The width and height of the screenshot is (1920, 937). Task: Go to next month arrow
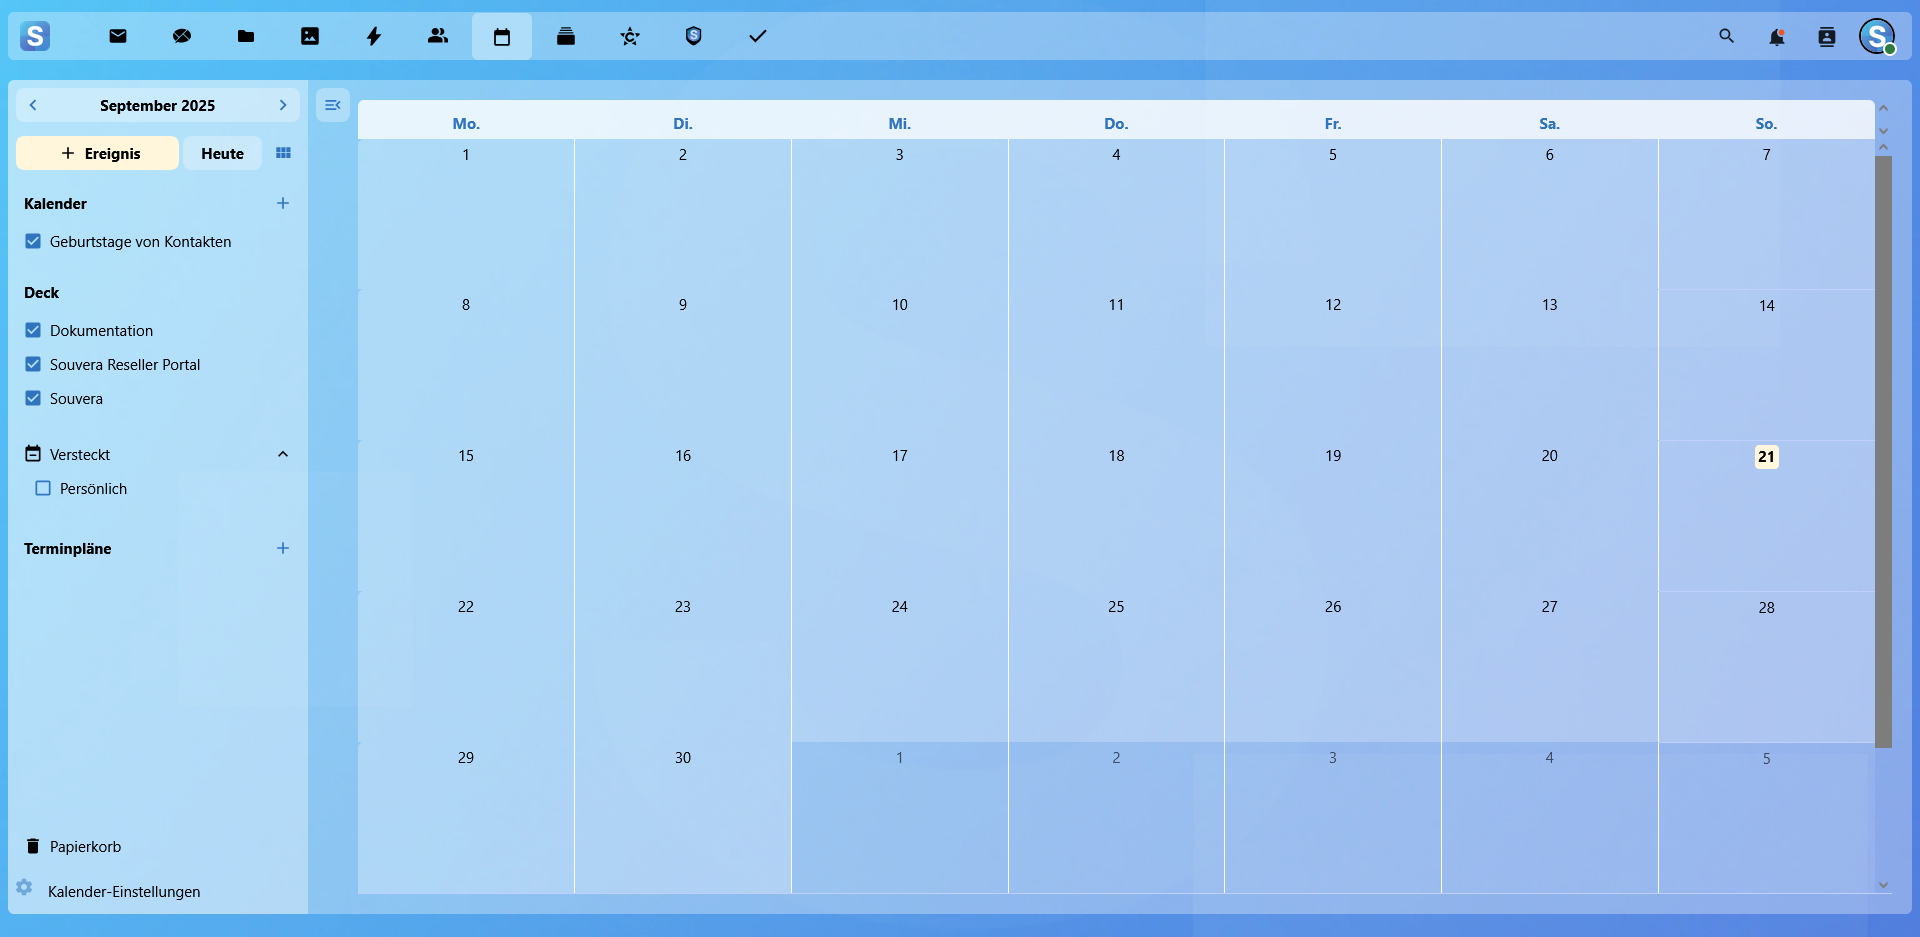tap(283, 105)
